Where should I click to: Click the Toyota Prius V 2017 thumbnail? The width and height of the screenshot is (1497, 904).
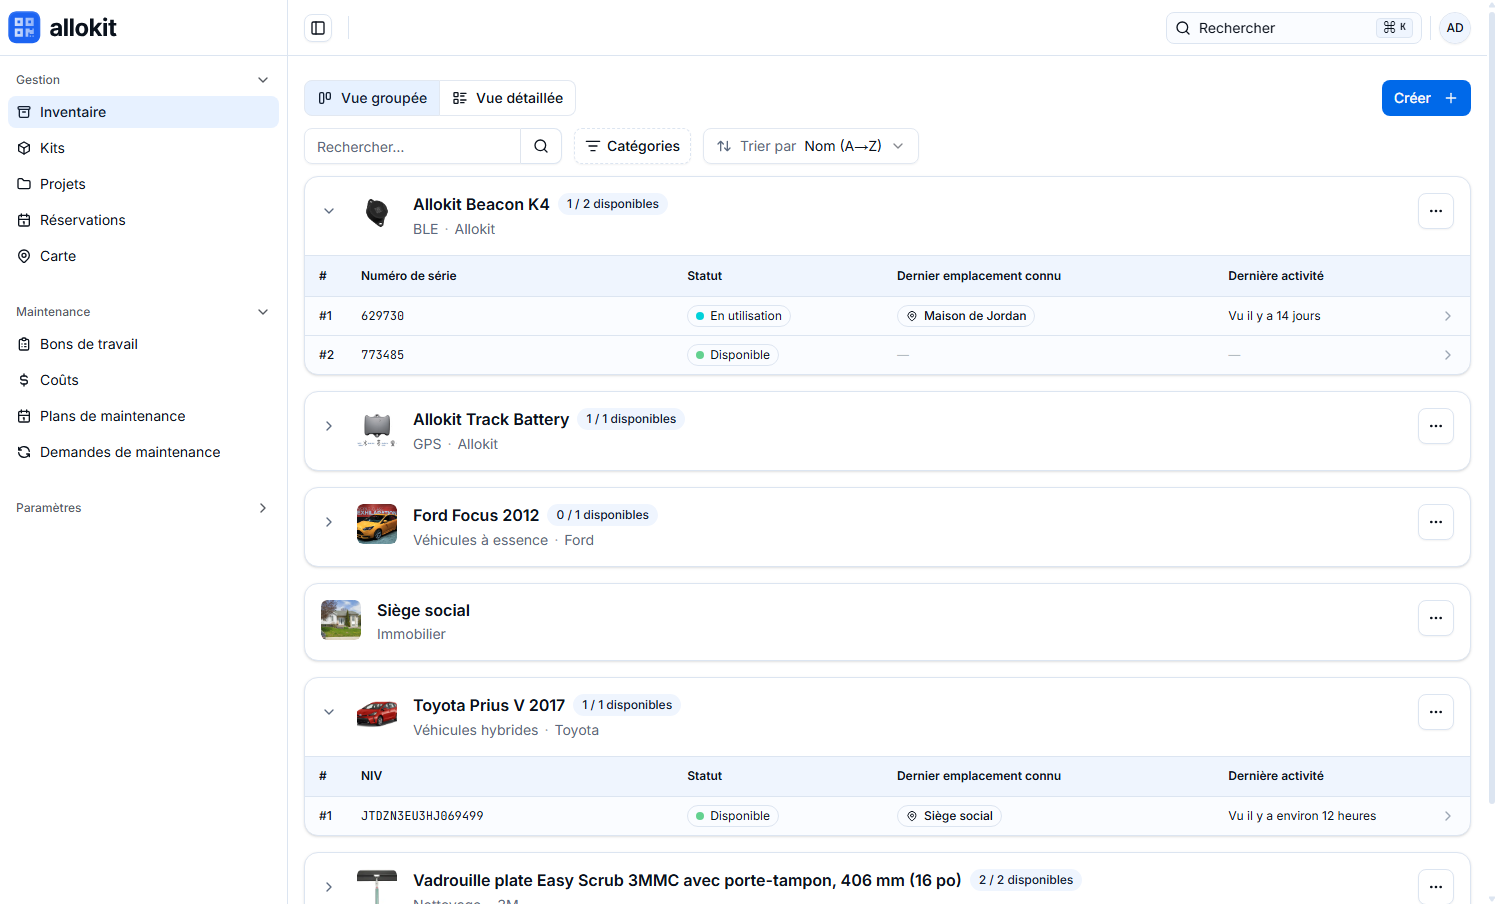click(377, 714)
